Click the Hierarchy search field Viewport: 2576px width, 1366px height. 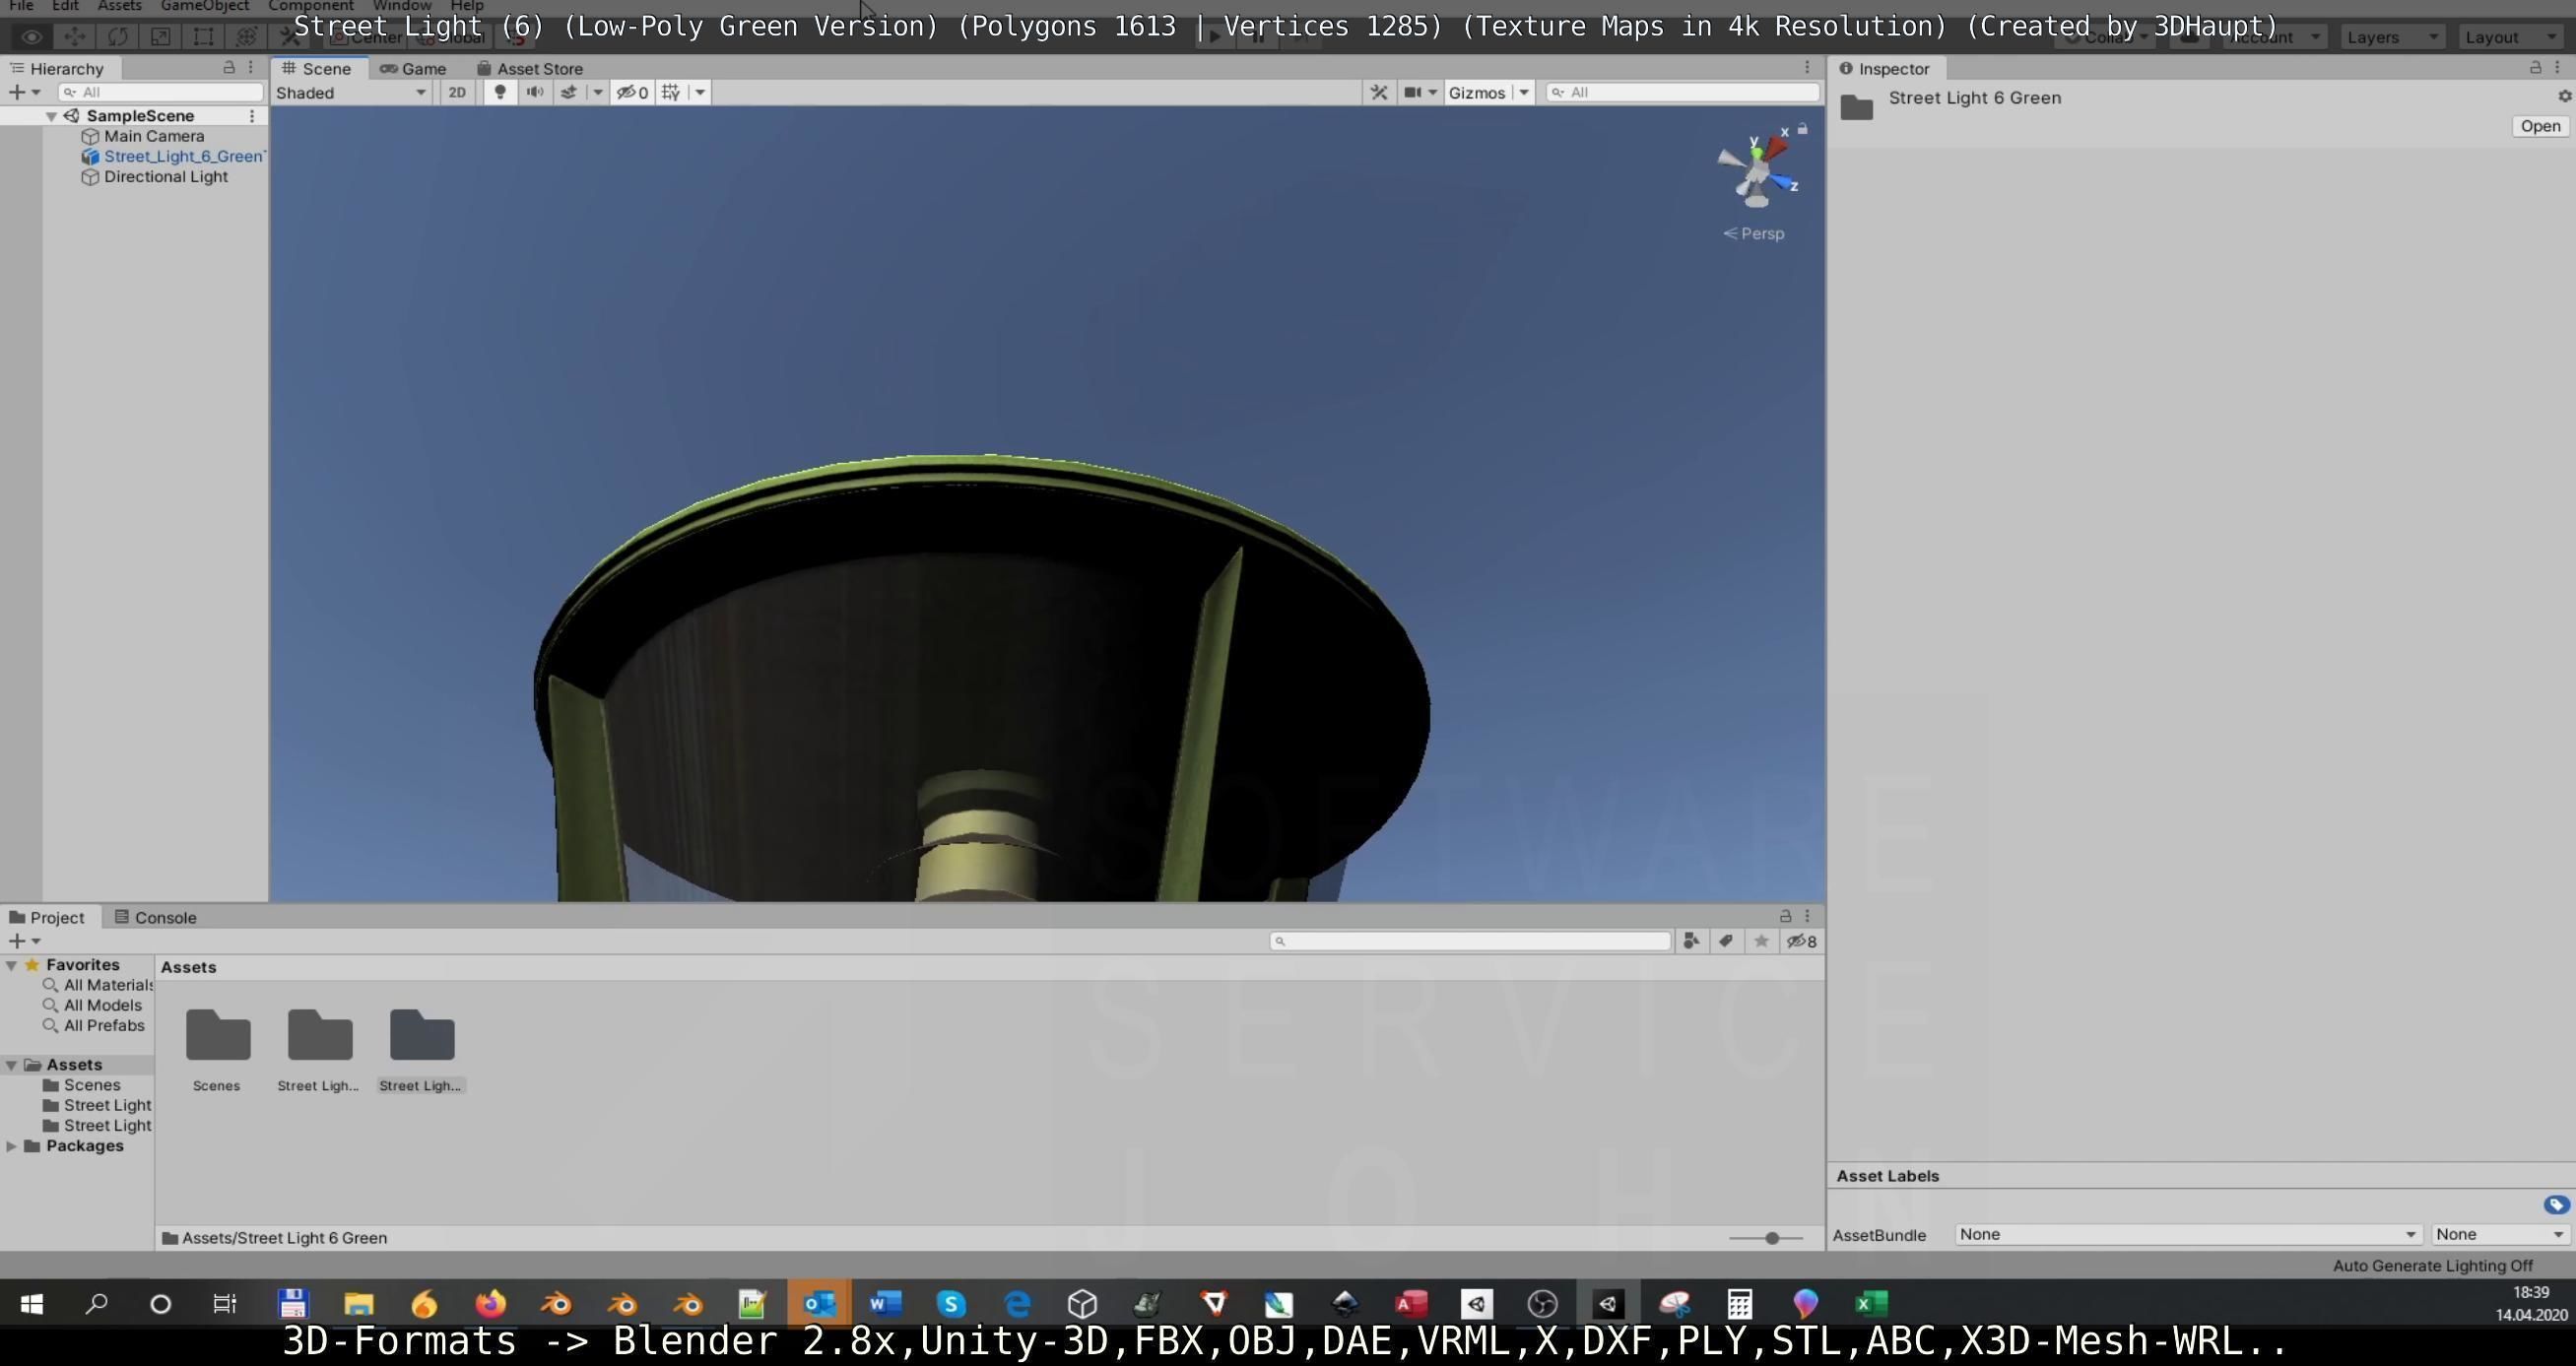[161, 92]
